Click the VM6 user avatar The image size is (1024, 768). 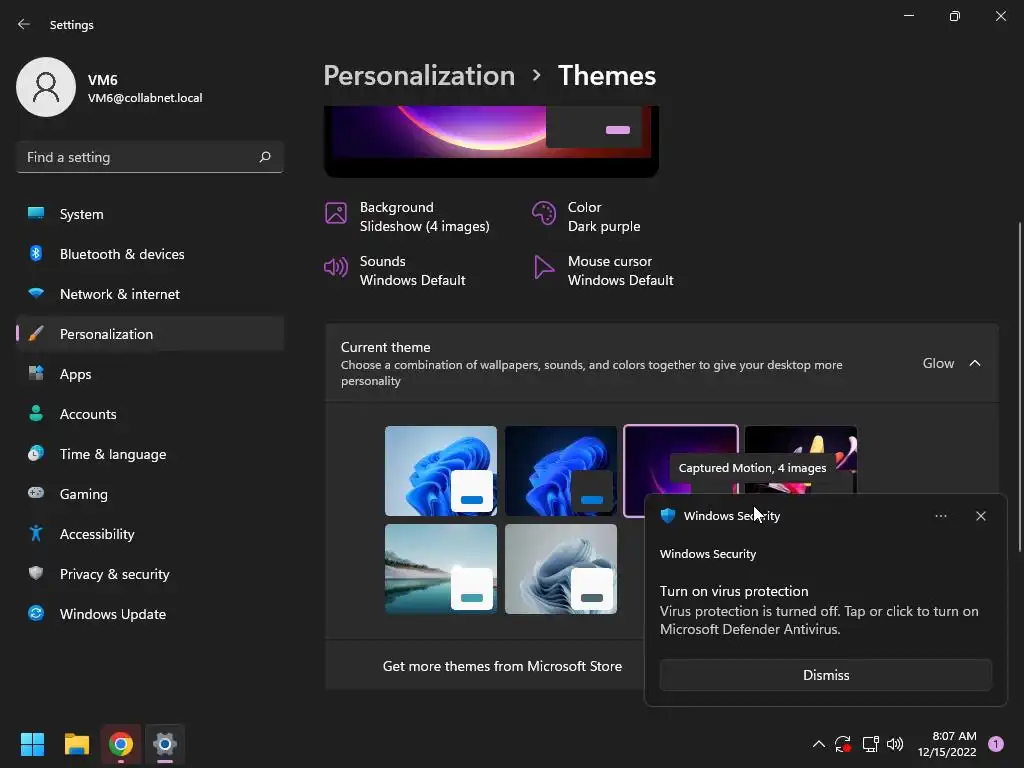pyautogui.click(x=46, y=87)
